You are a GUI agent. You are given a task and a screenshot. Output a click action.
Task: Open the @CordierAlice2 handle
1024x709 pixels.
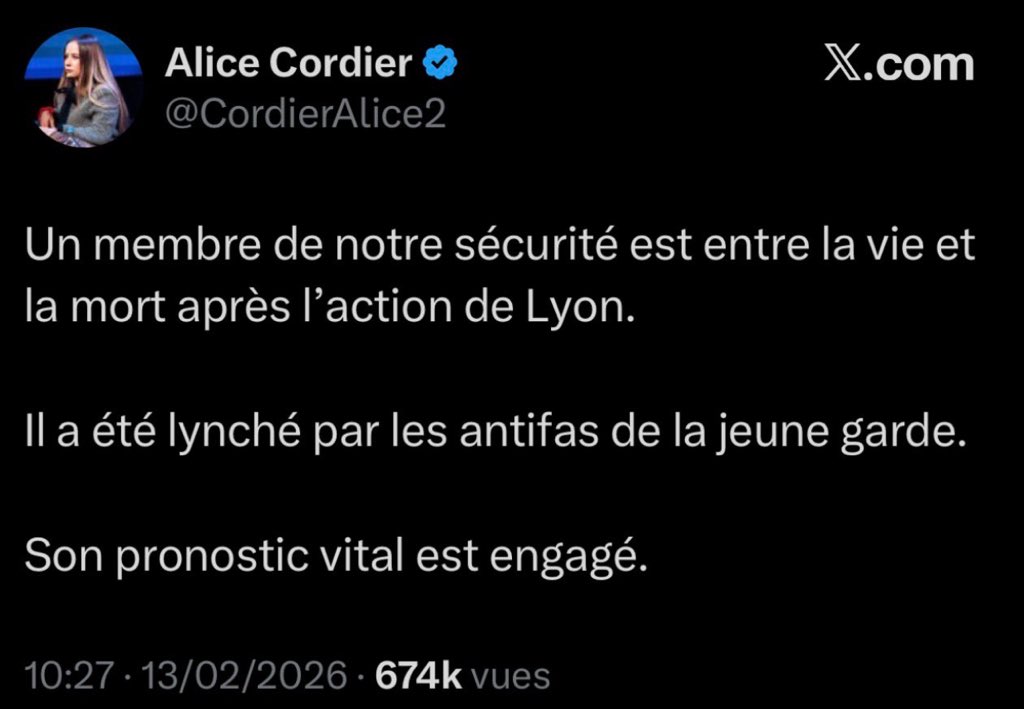tap(306, 114)
